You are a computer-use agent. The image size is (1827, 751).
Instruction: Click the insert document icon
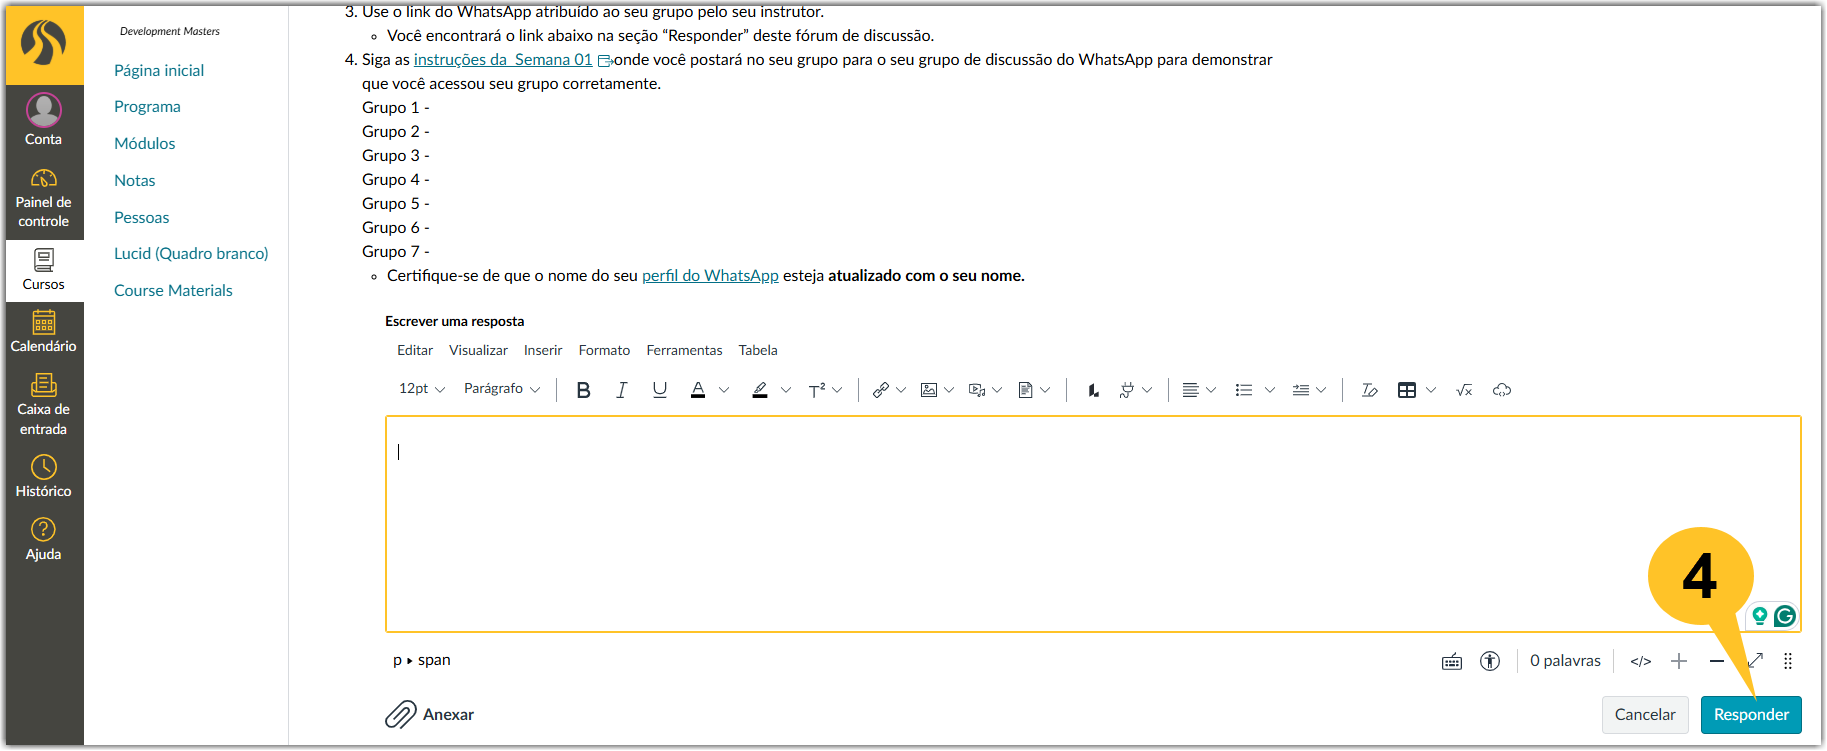(1025, 390)
